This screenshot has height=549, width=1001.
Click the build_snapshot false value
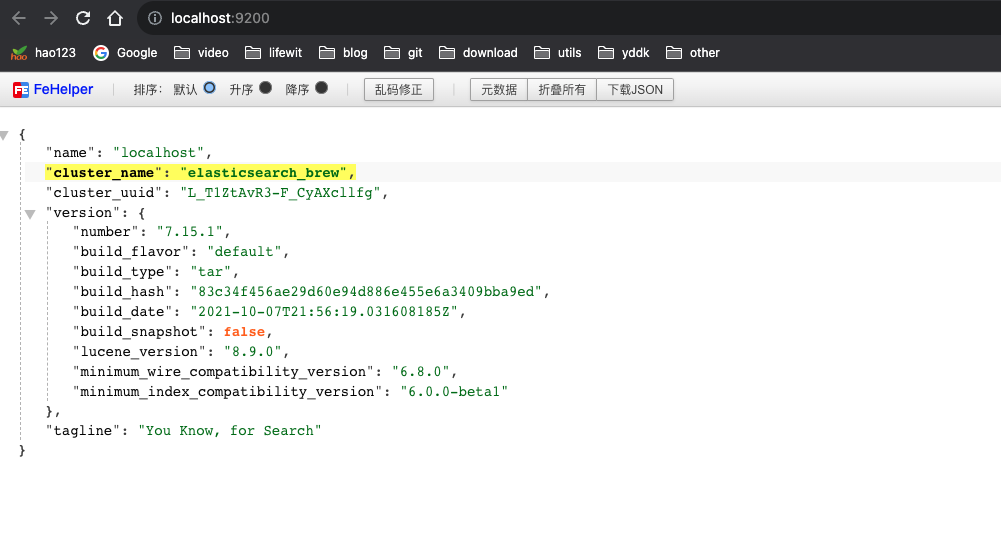click(x=244, y=332)
